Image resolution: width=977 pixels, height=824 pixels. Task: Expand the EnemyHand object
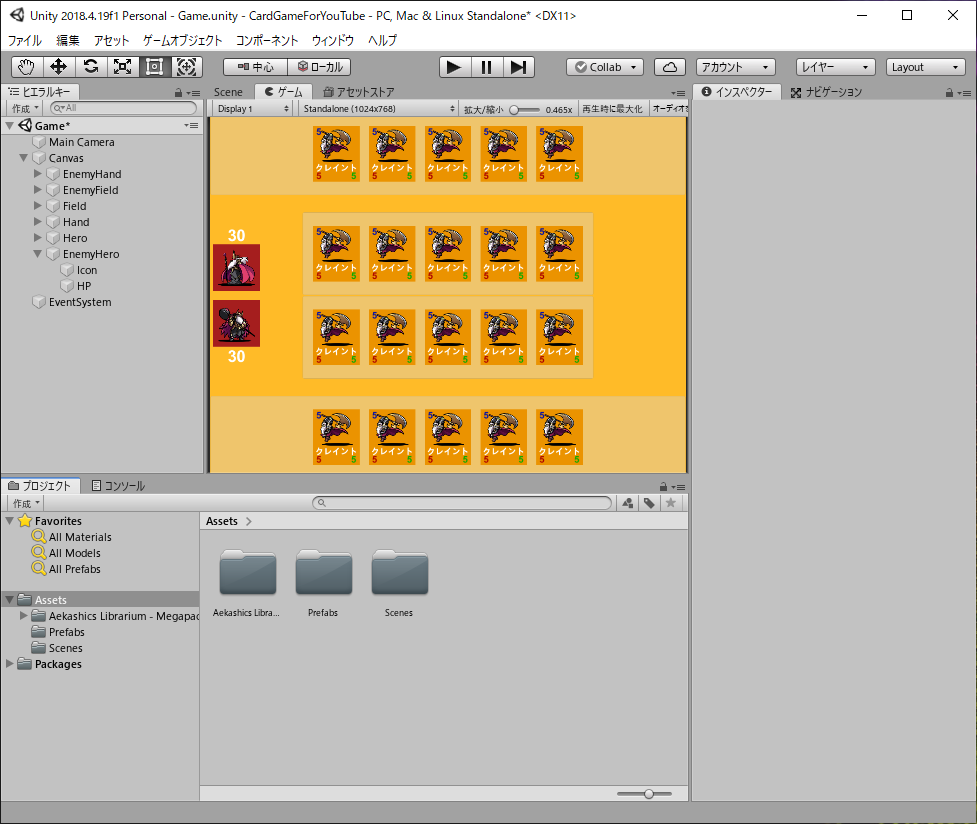tap(37, 174)
